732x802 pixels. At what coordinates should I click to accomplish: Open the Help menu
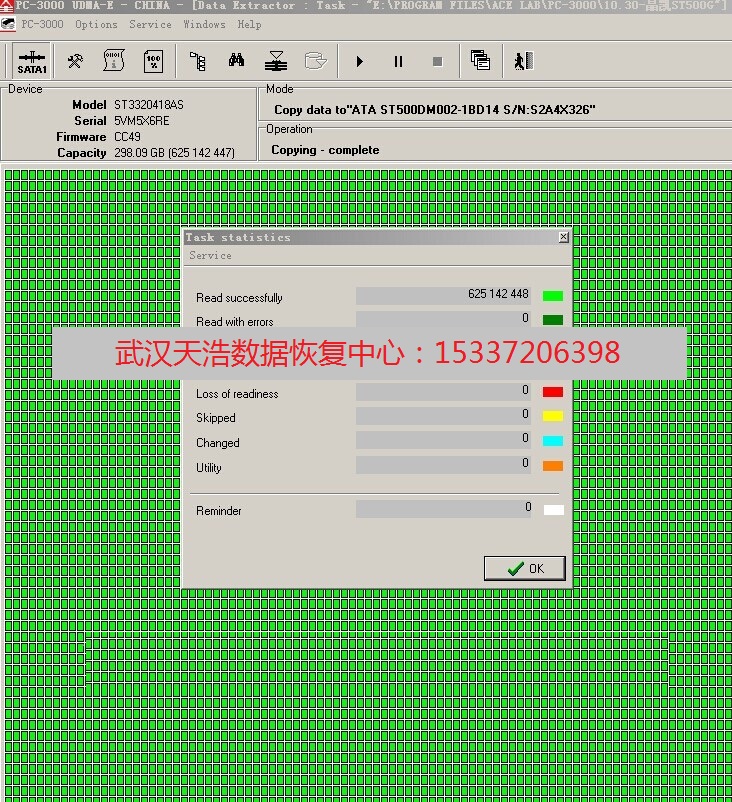coord(249,24)
